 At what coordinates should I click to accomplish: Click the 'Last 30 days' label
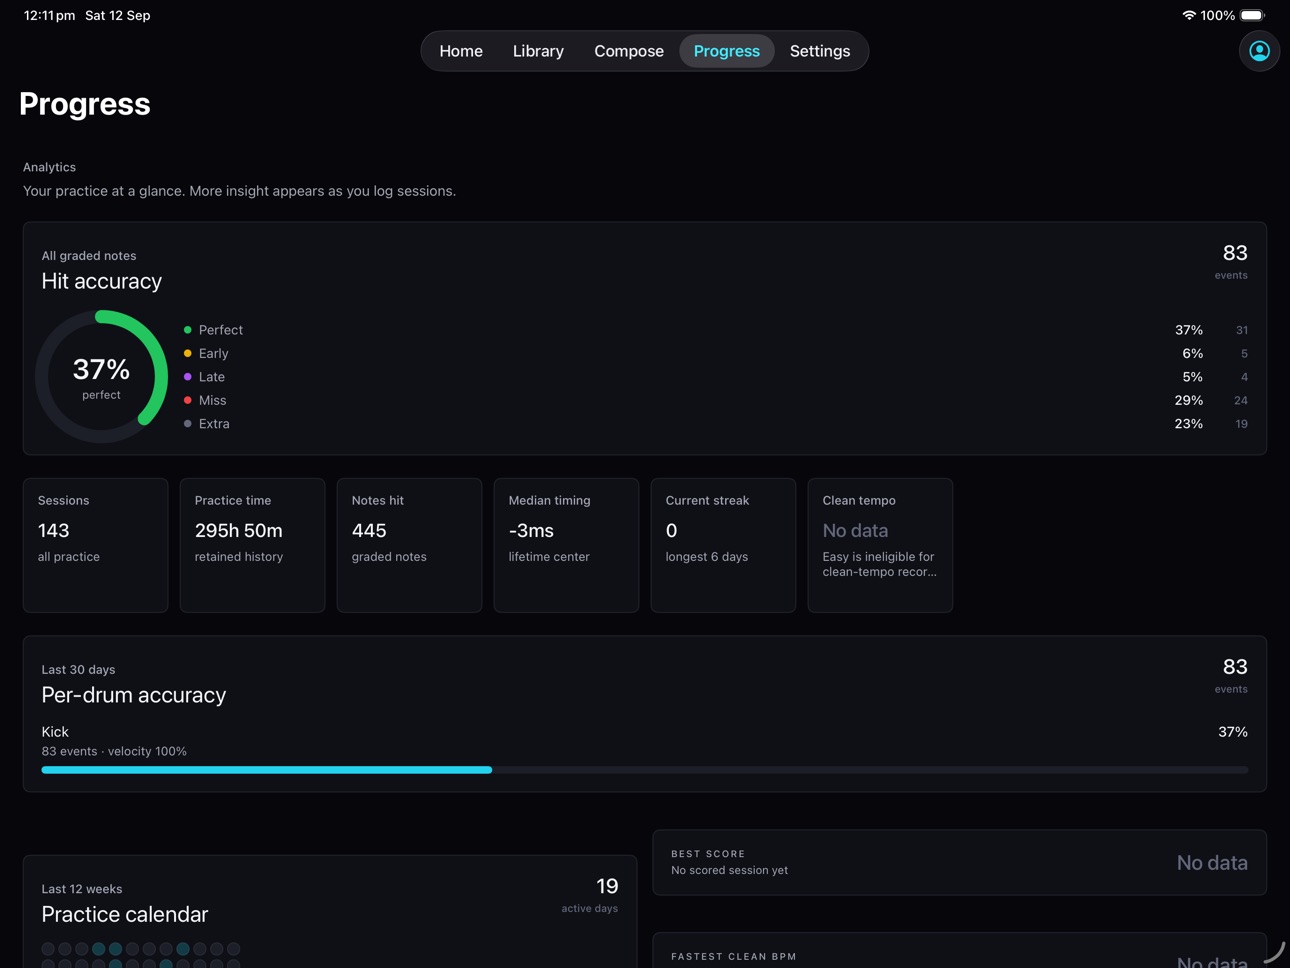click(78, 670)
